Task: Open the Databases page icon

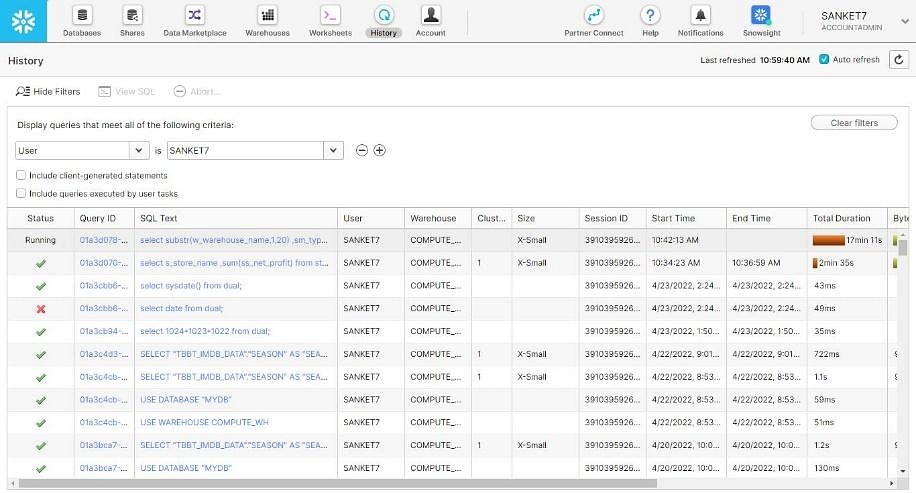Action: (82, 15)
